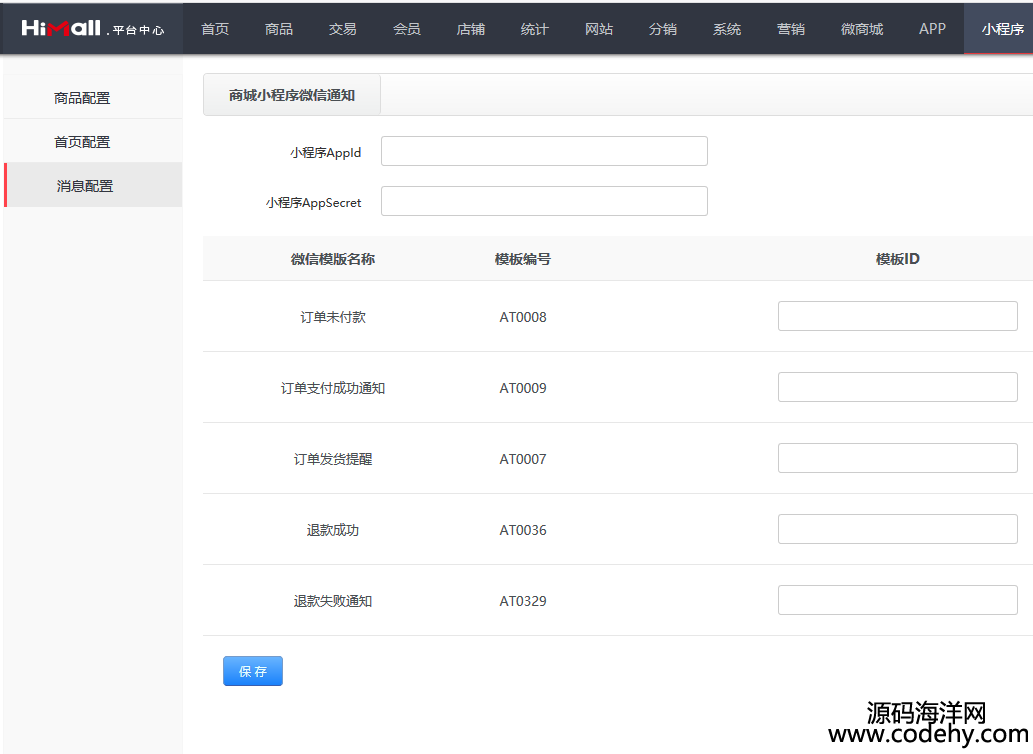This screenshot has height=754, width=1033.
Task: Click template ID field for 订单未付款
Action: [x=897, y=316]
